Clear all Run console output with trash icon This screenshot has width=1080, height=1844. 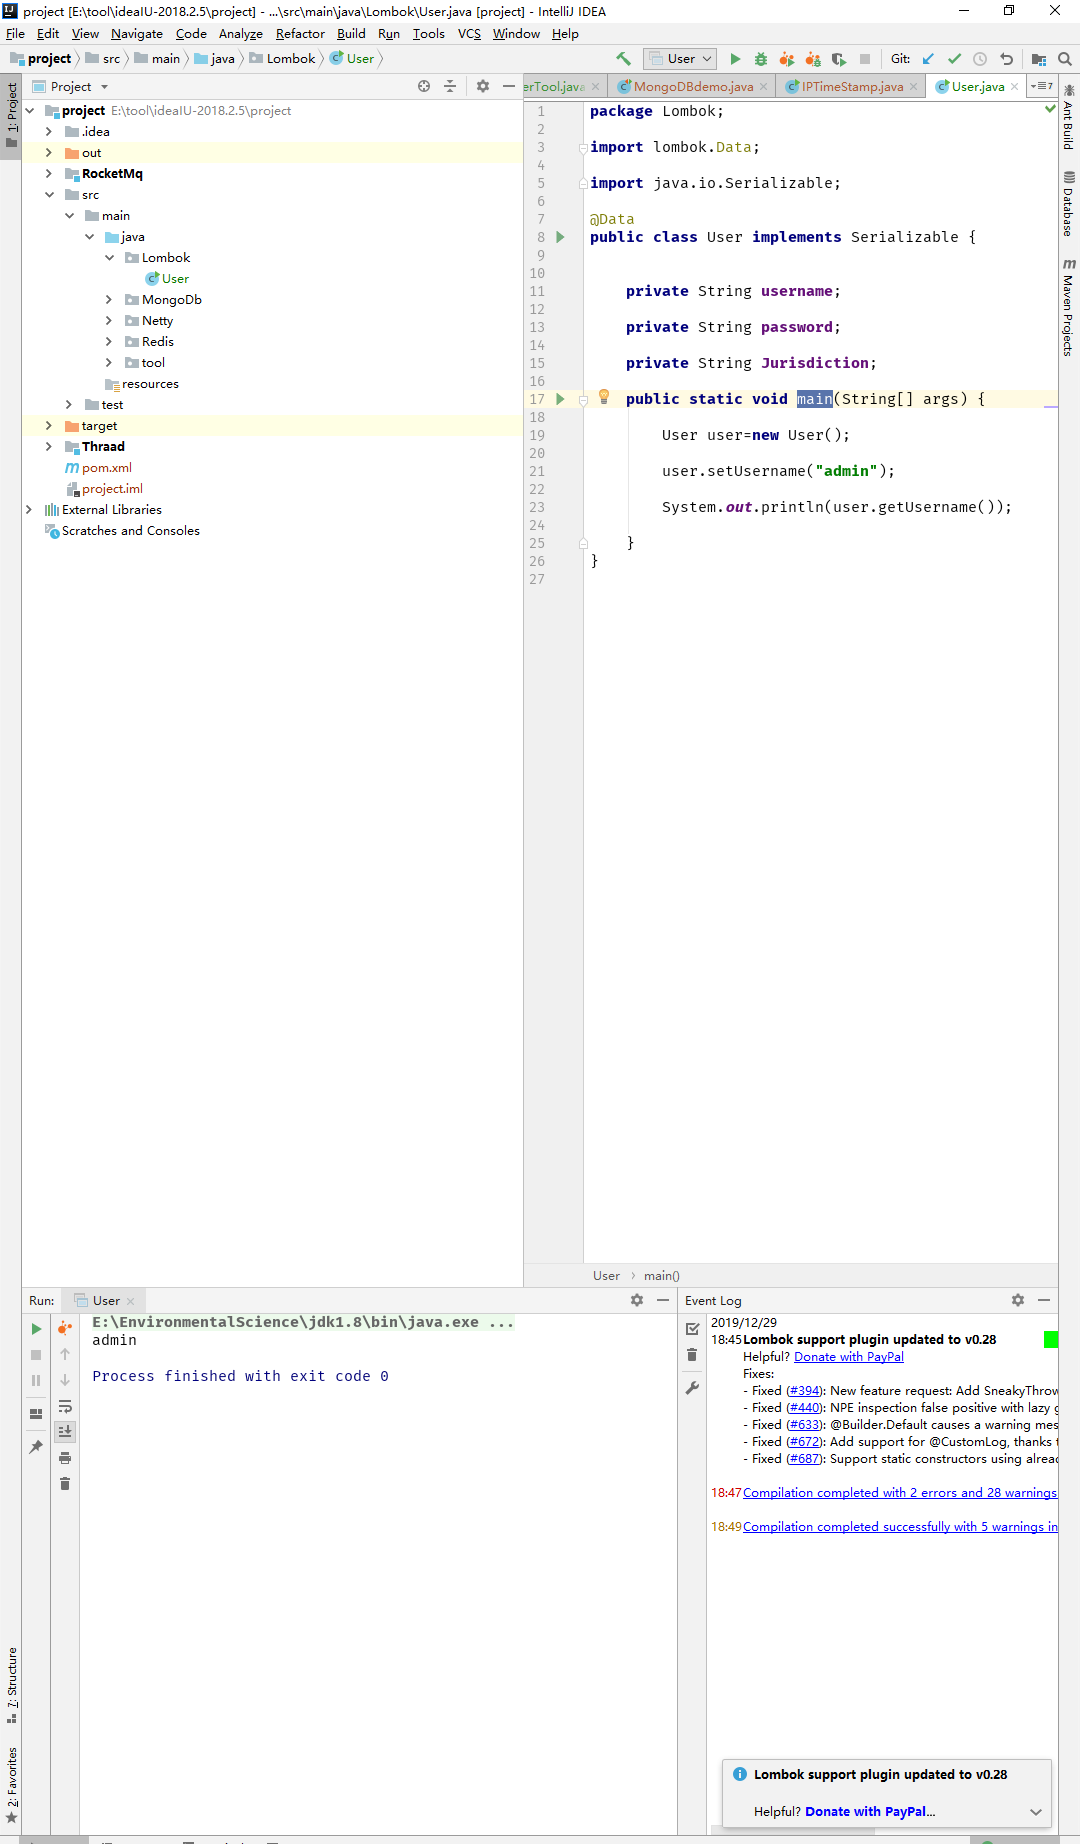click(65, 1484)
